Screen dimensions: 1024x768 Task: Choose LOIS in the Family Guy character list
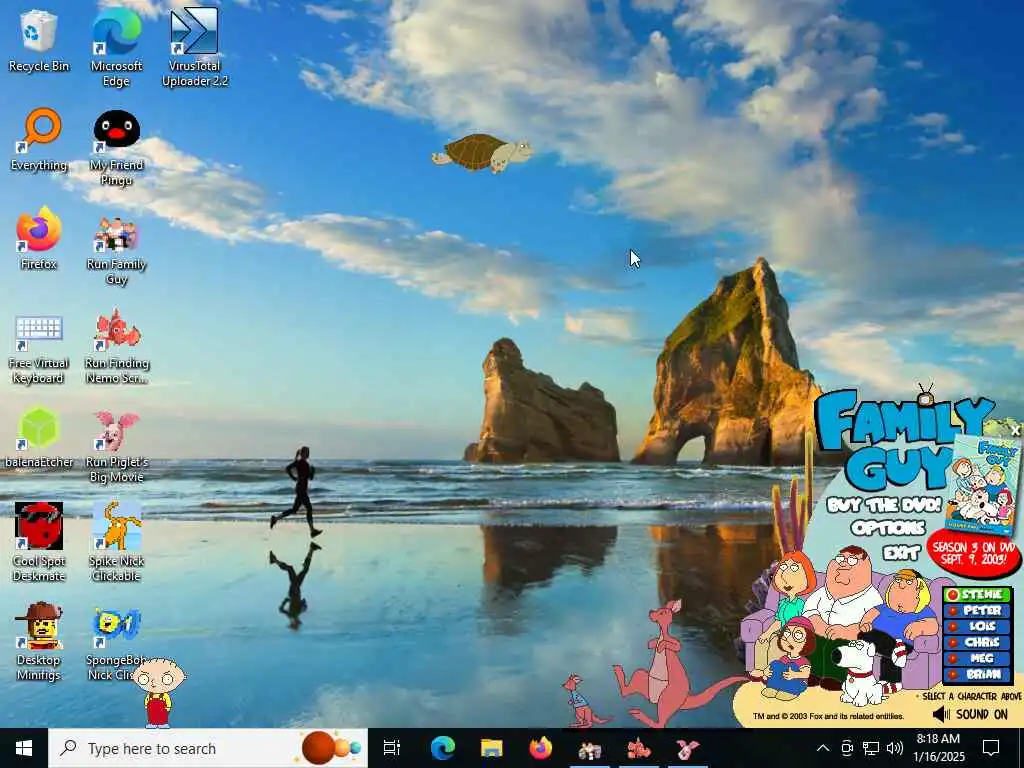coord(978,626)
